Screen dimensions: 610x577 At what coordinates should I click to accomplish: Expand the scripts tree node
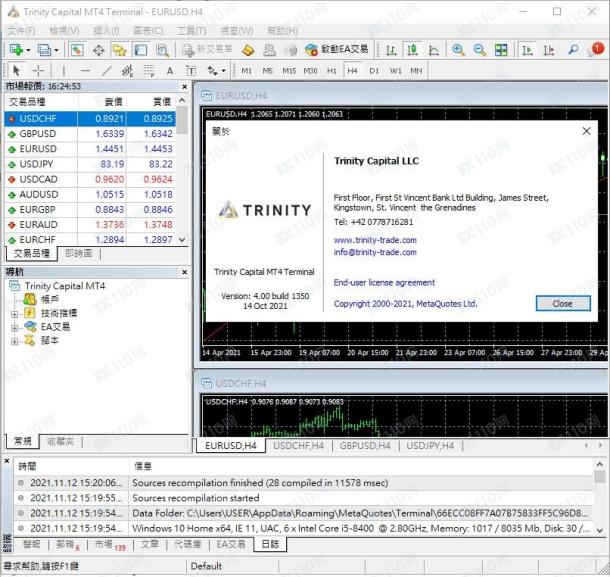coord(14,341)
